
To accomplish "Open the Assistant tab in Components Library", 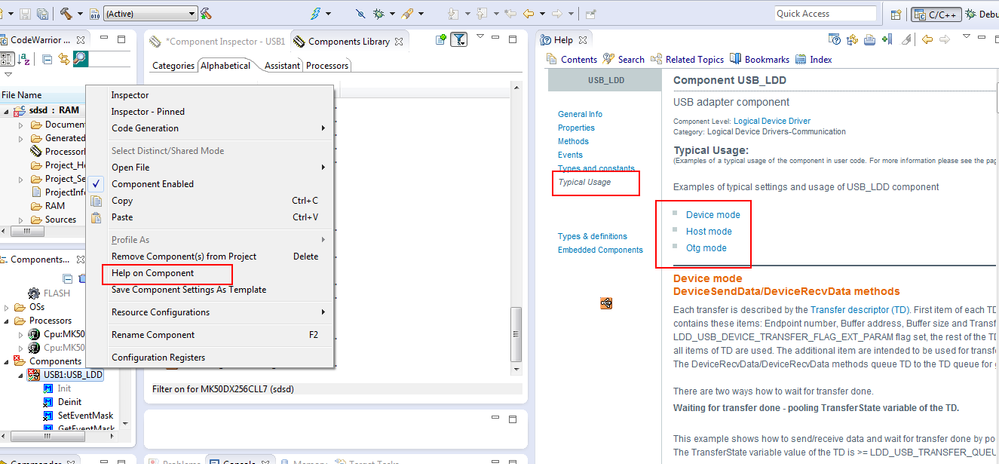I will point(282,66).
